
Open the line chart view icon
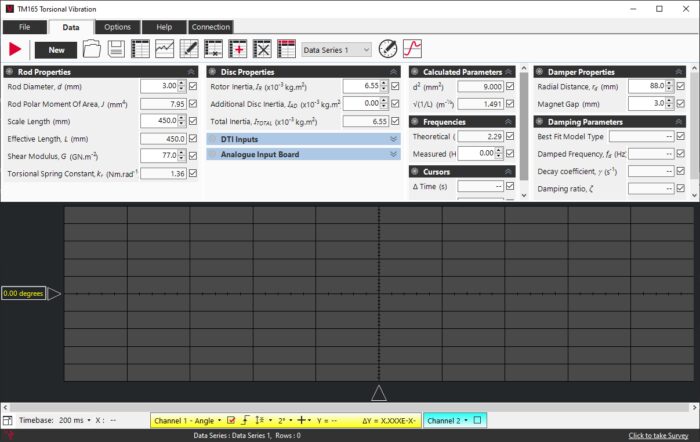click(164, 49)
